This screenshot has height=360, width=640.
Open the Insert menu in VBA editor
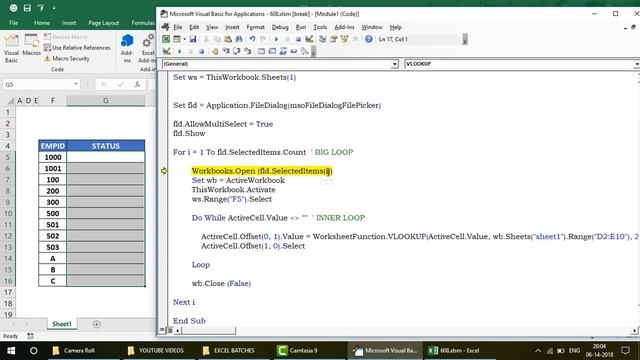point(232,27)
